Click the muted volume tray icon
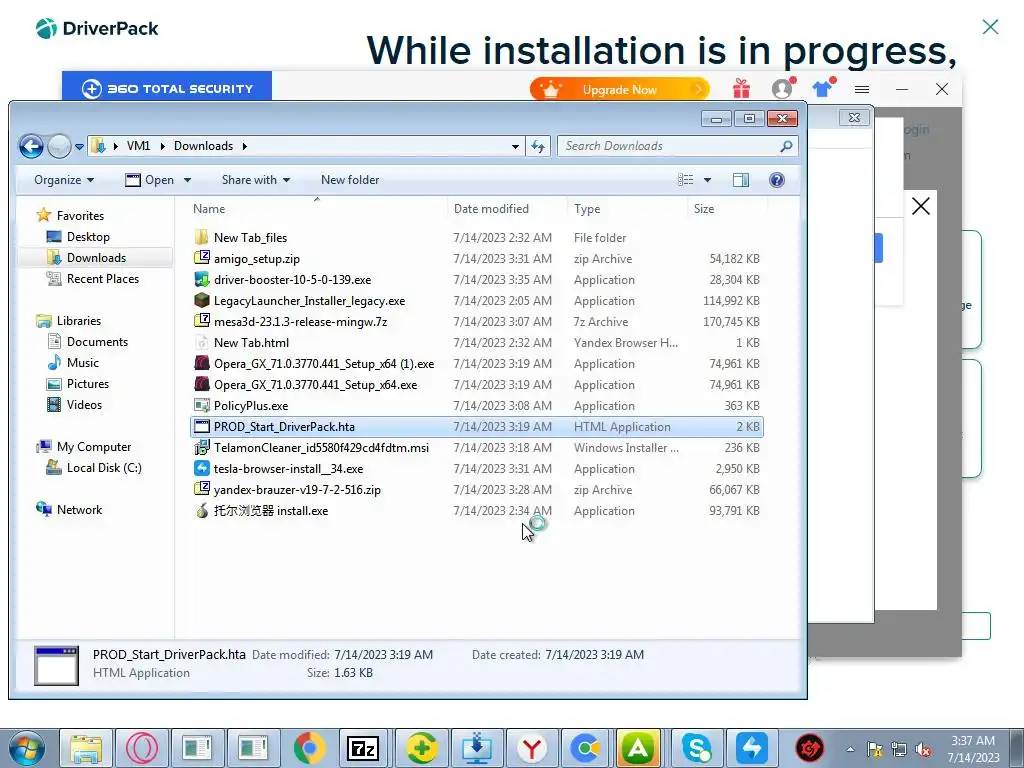This screenshot has width=1024, height=768. point(923,750)
